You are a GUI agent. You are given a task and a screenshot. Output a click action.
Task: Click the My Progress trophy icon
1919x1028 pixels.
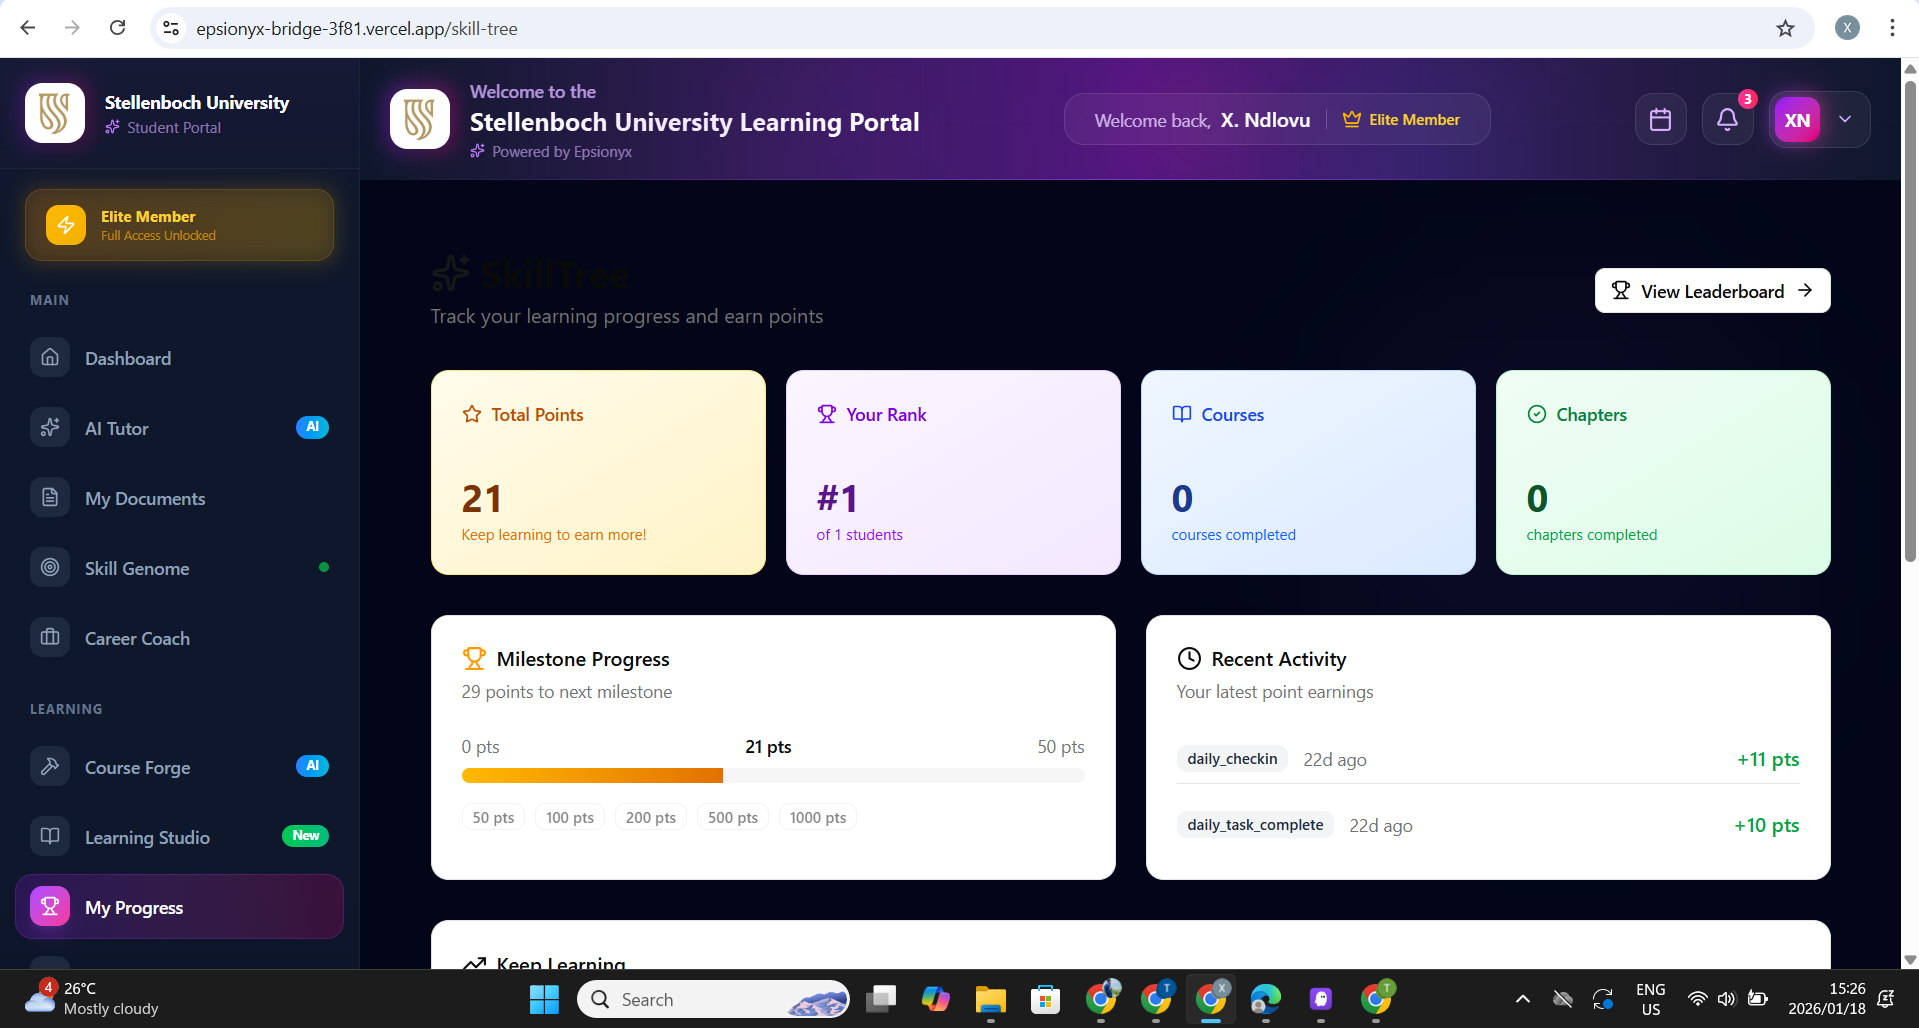coord(50,907)
